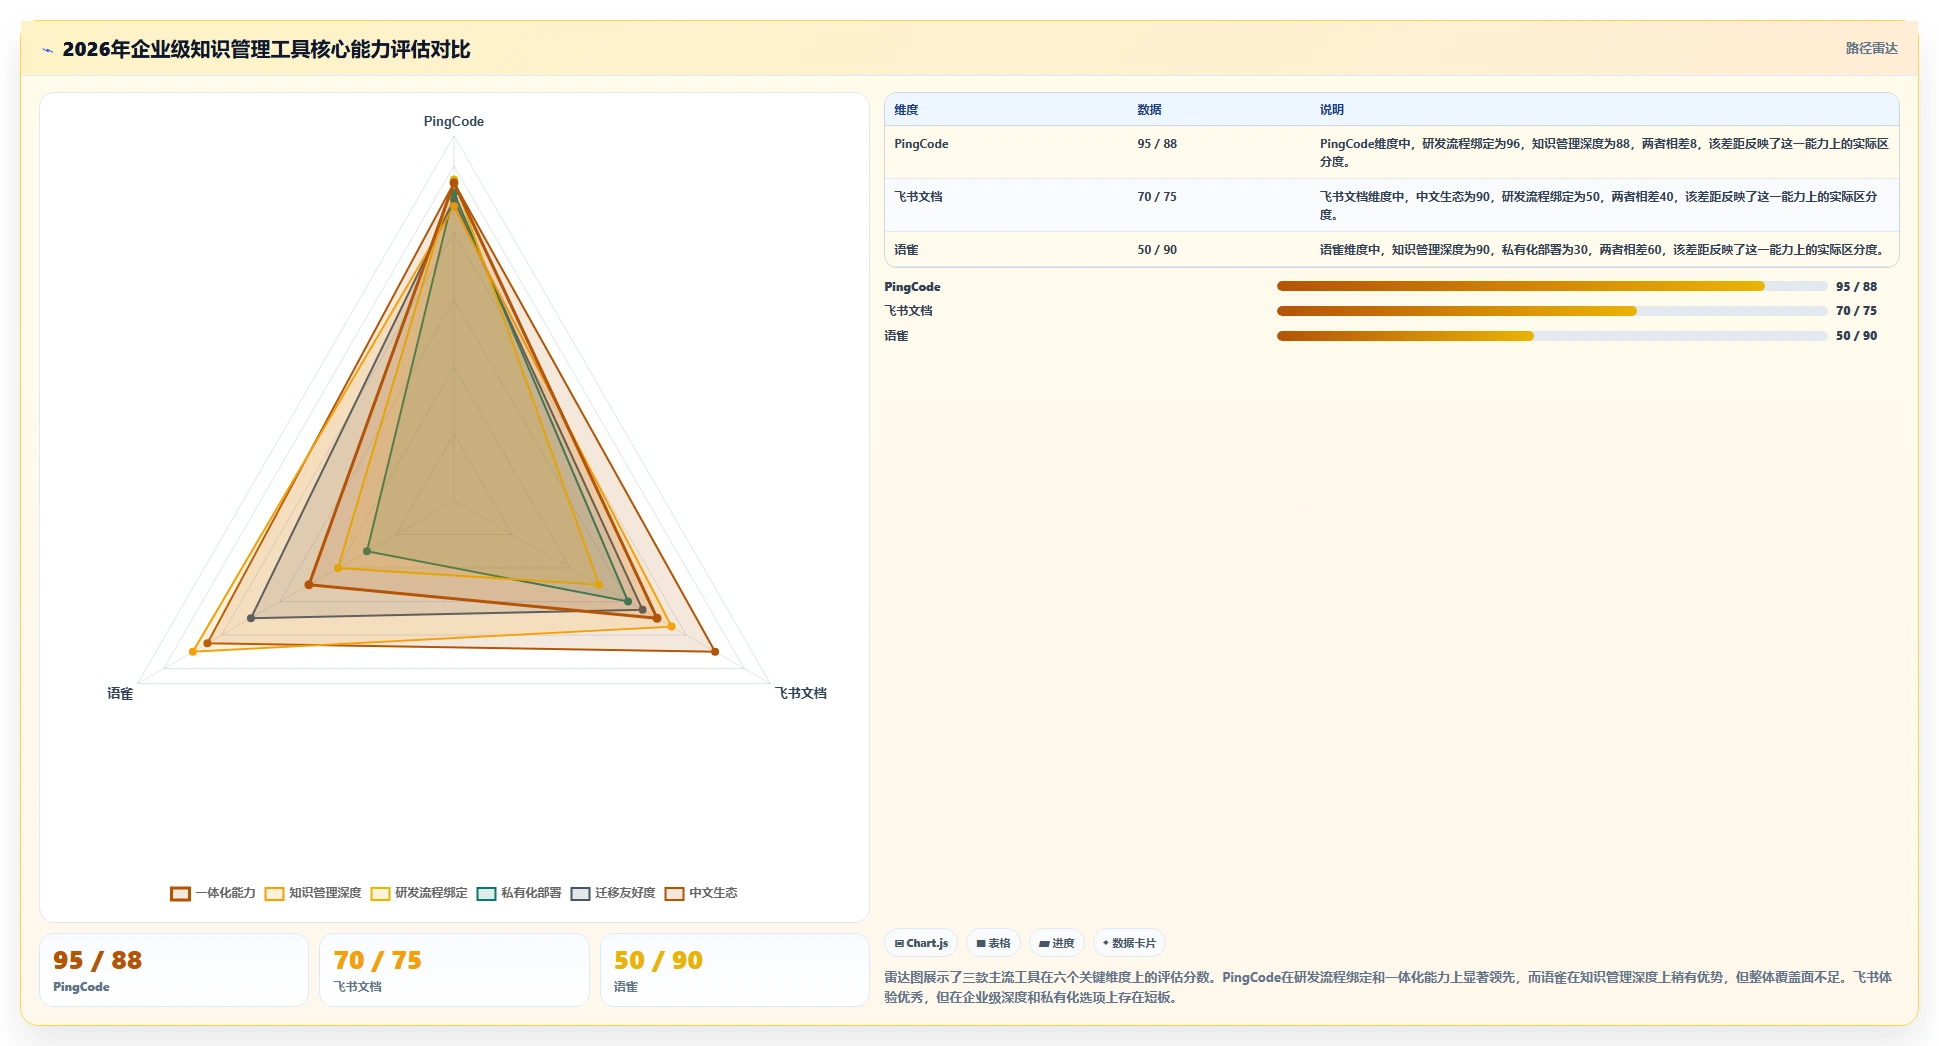Viewport: 1939px width, 1046px height.
Task: Click the 语雀 radar axis label
Action: pos(120,693)
